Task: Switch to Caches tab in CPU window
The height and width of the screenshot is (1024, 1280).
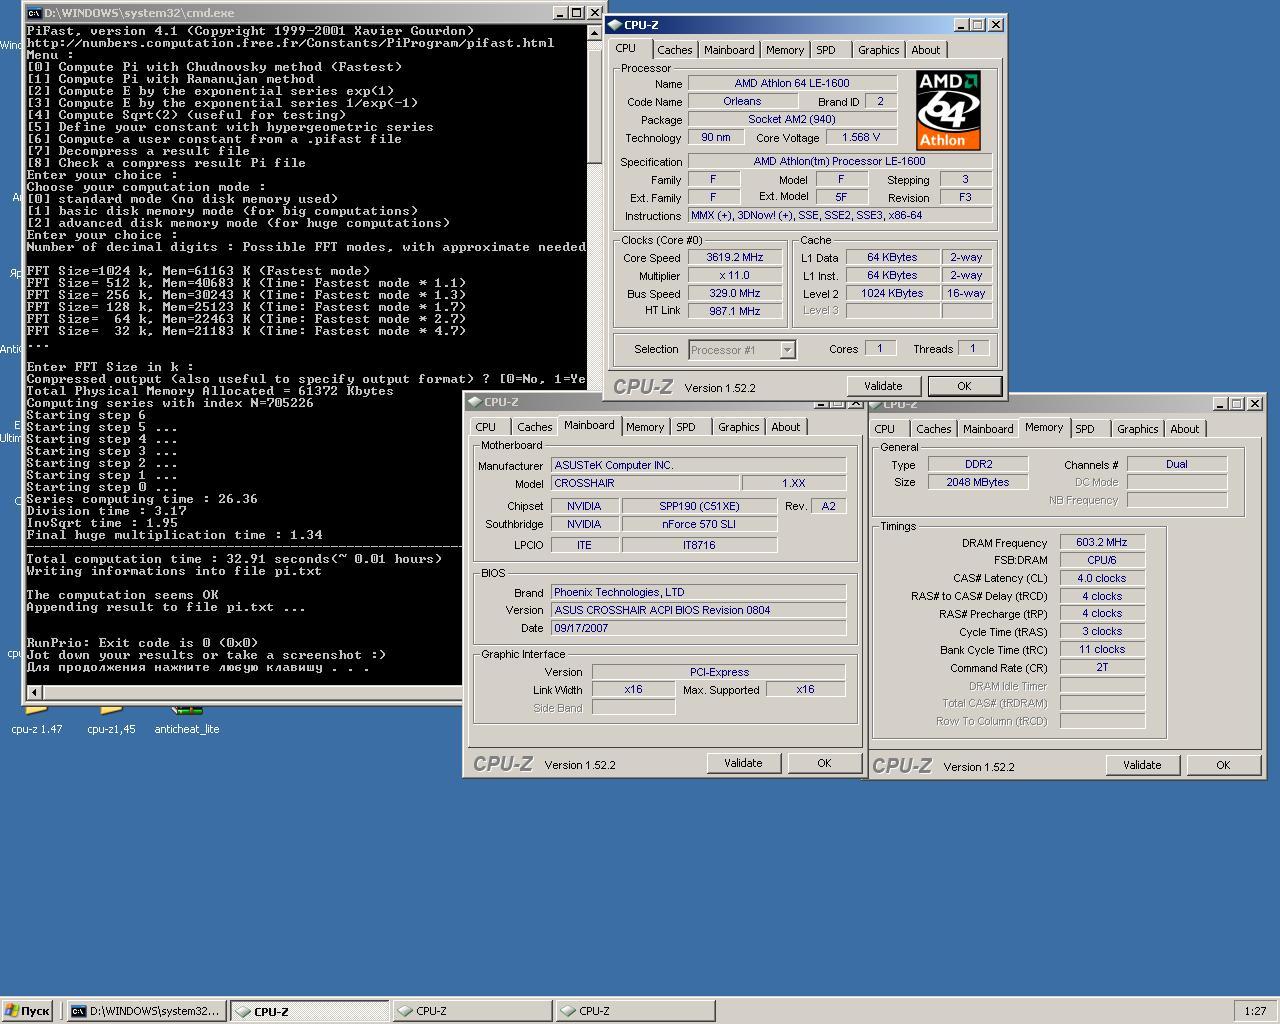Action: click(x=674, y=50)
